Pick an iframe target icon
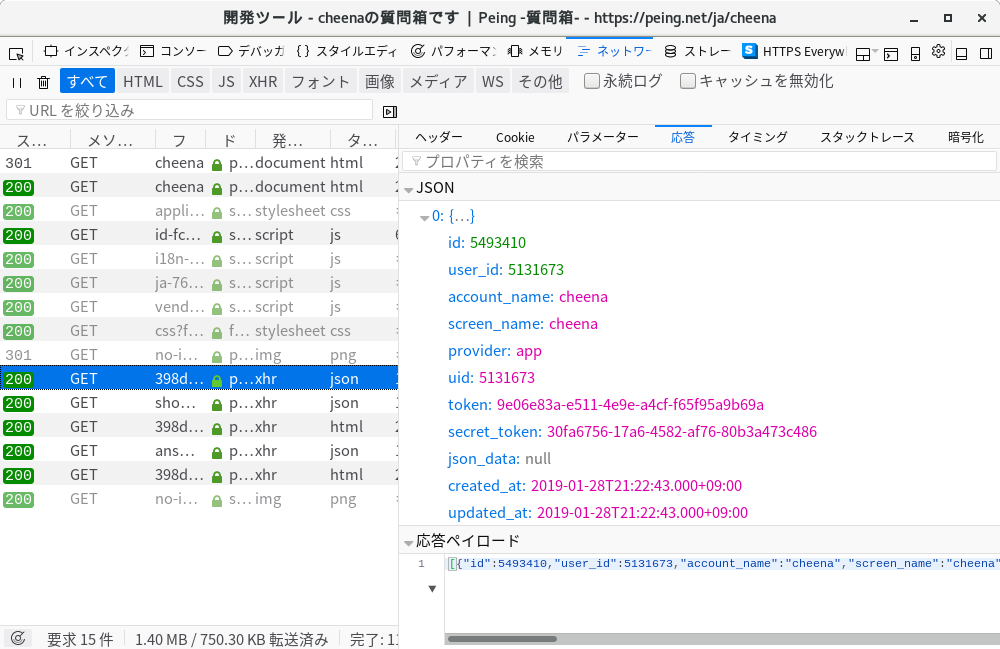Screen dimensions: 1000x649 coord(865,54)
